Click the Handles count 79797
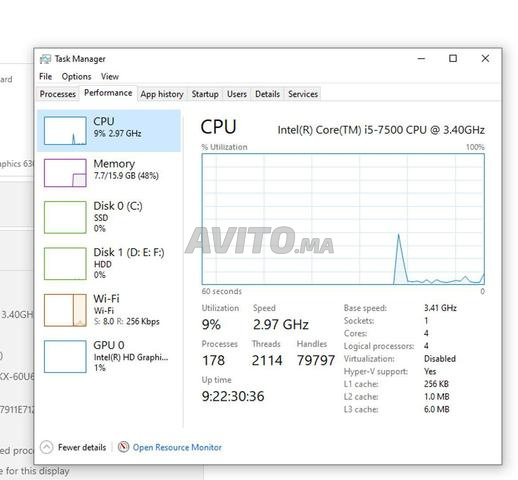518x480 pixels. tap(316, 360)
